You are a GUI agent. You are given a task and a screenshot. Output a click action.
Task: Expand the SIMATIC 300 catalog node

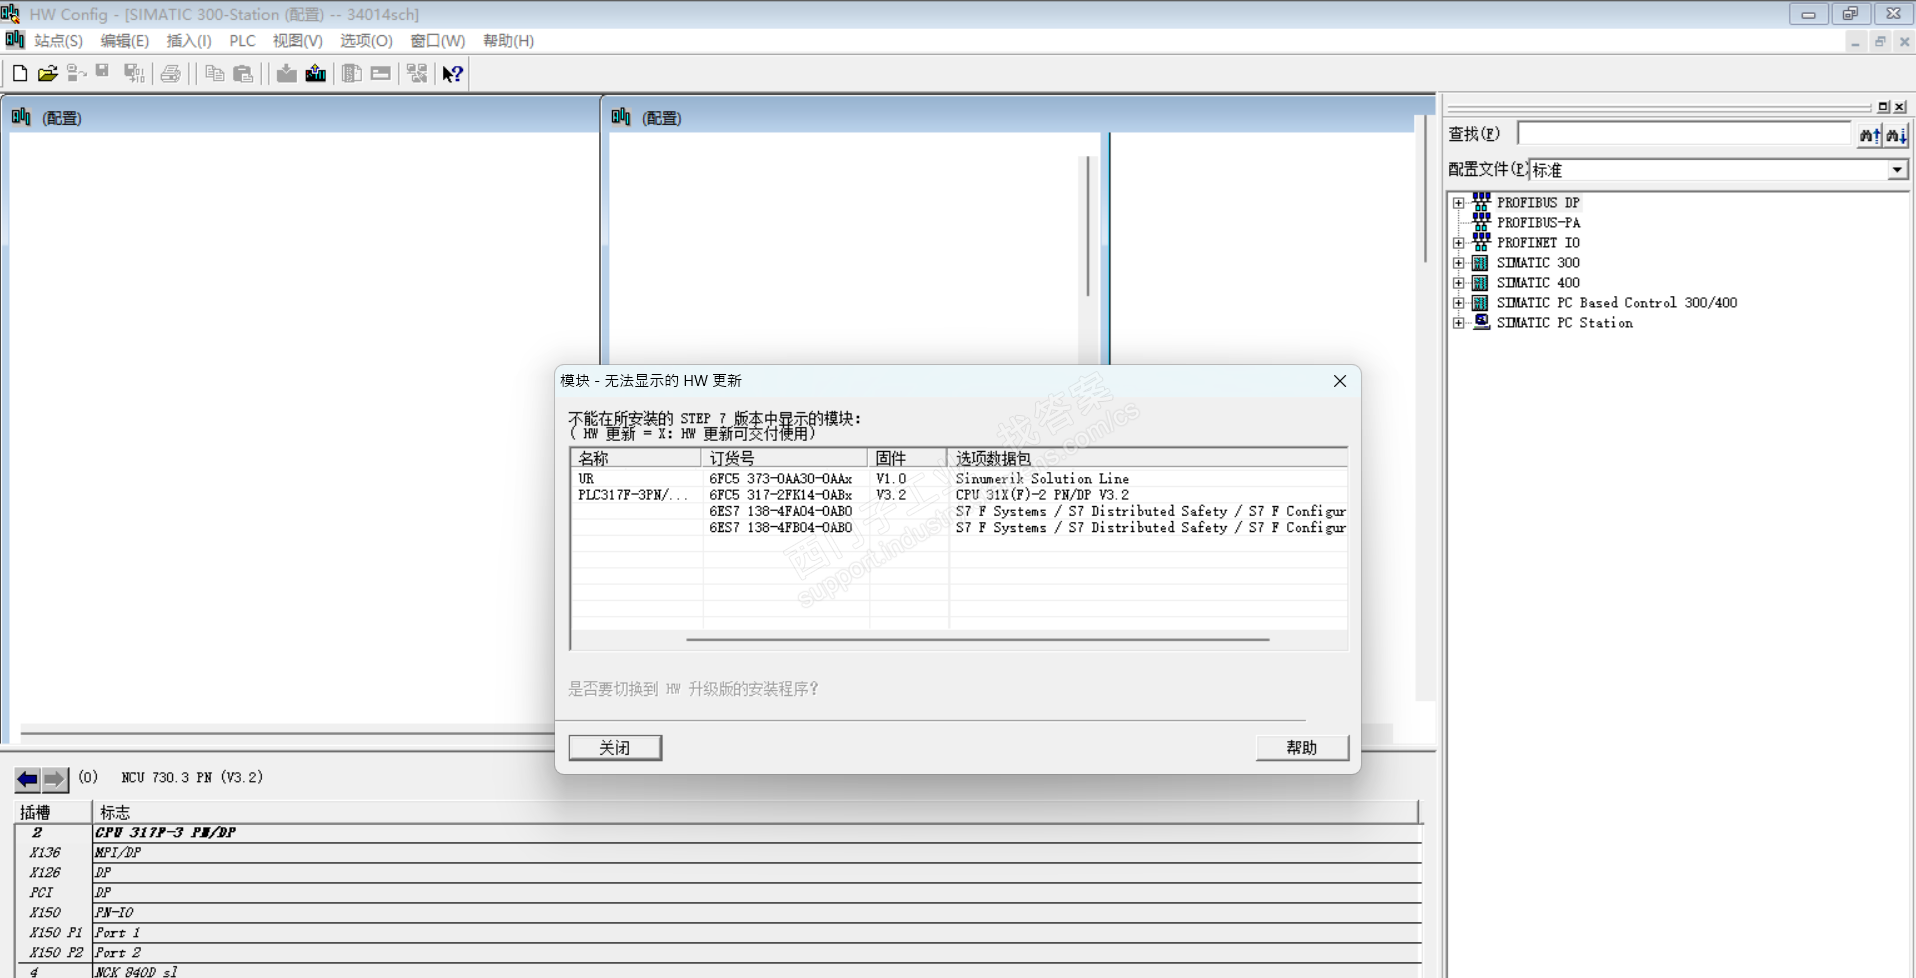pos(1459,263)
